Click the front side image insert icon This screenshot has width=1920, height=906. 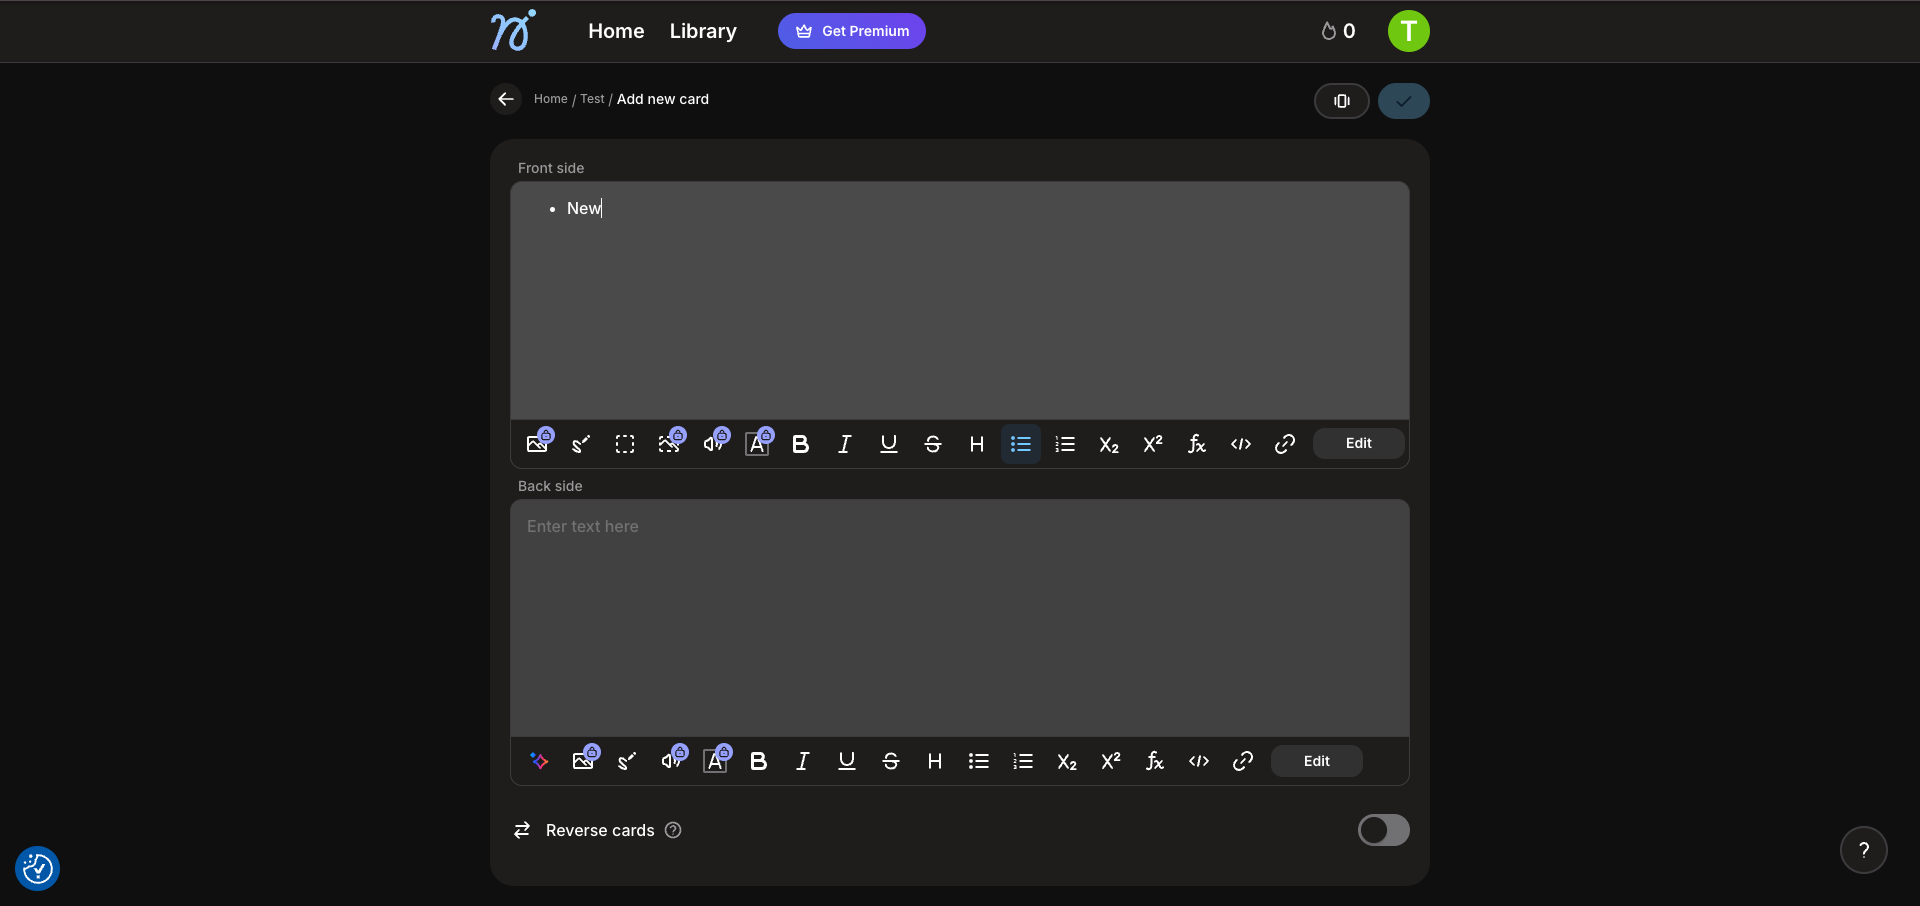537,444
